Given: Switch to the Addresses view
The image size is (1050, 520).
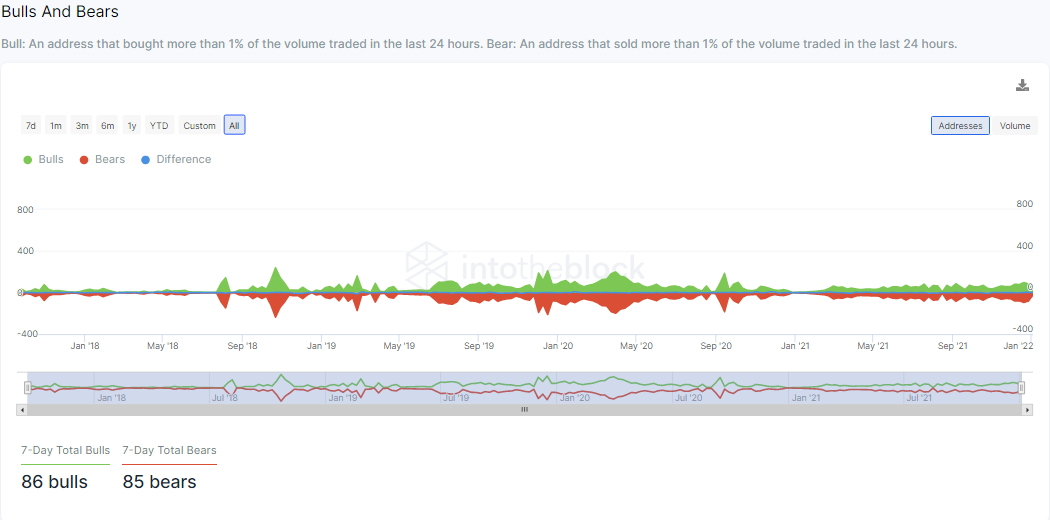Looking at the screenshot, I should coord(960,125).
